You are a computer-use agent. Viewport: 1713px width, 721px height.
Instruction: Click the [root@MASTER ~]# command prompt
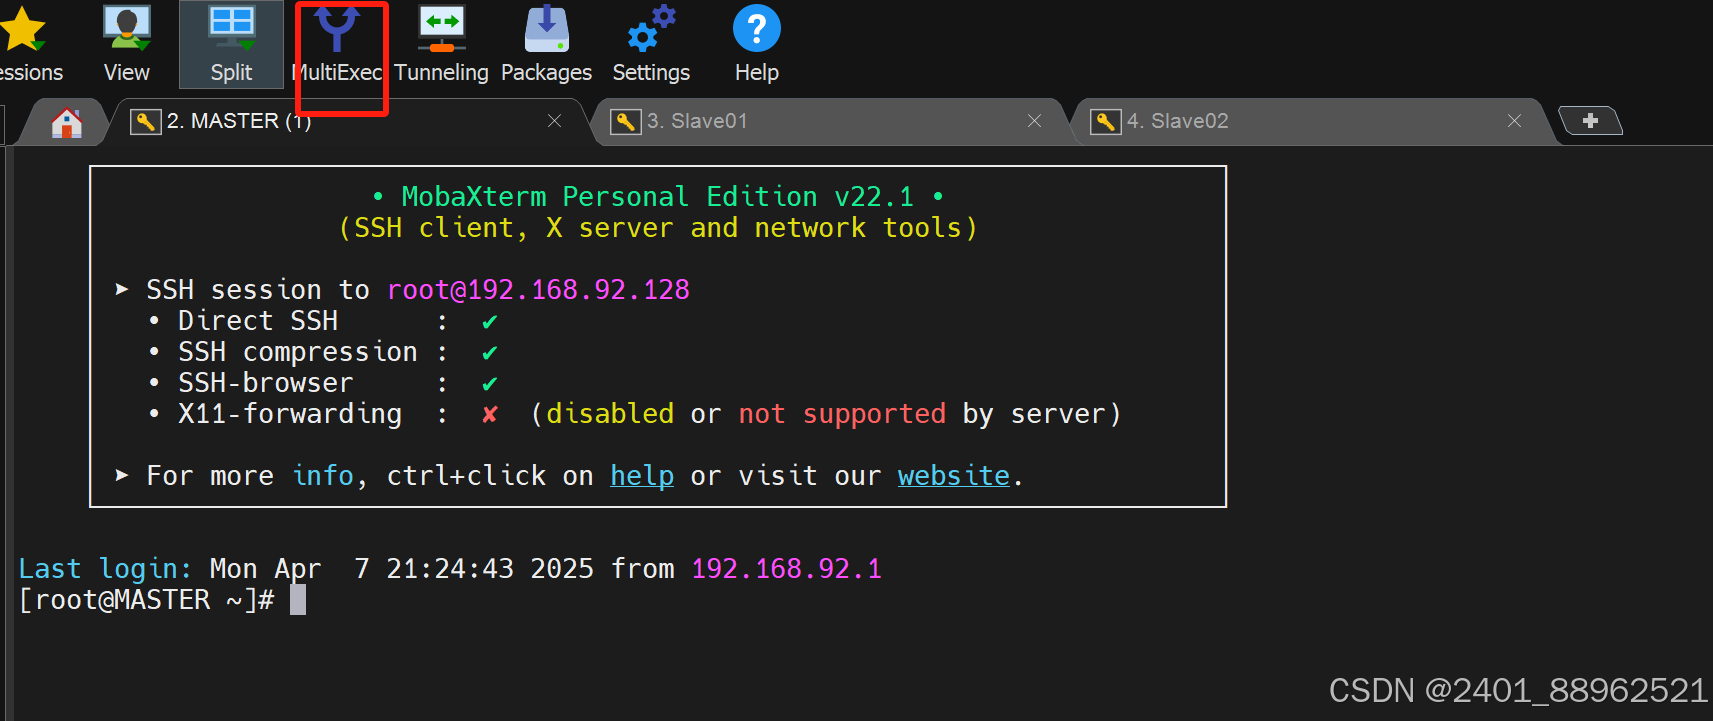coord(146,600)
